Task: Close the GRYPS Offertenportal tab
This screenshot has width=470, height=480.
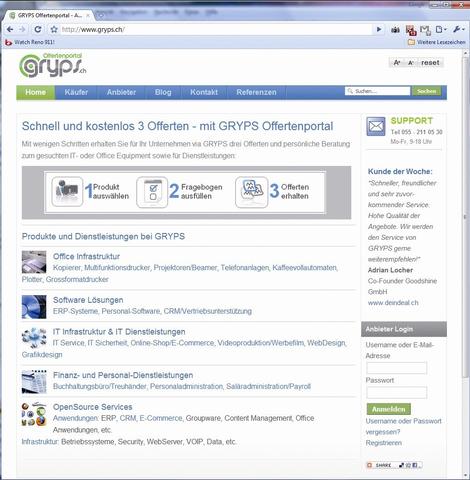Action: [x=88, y=15]
